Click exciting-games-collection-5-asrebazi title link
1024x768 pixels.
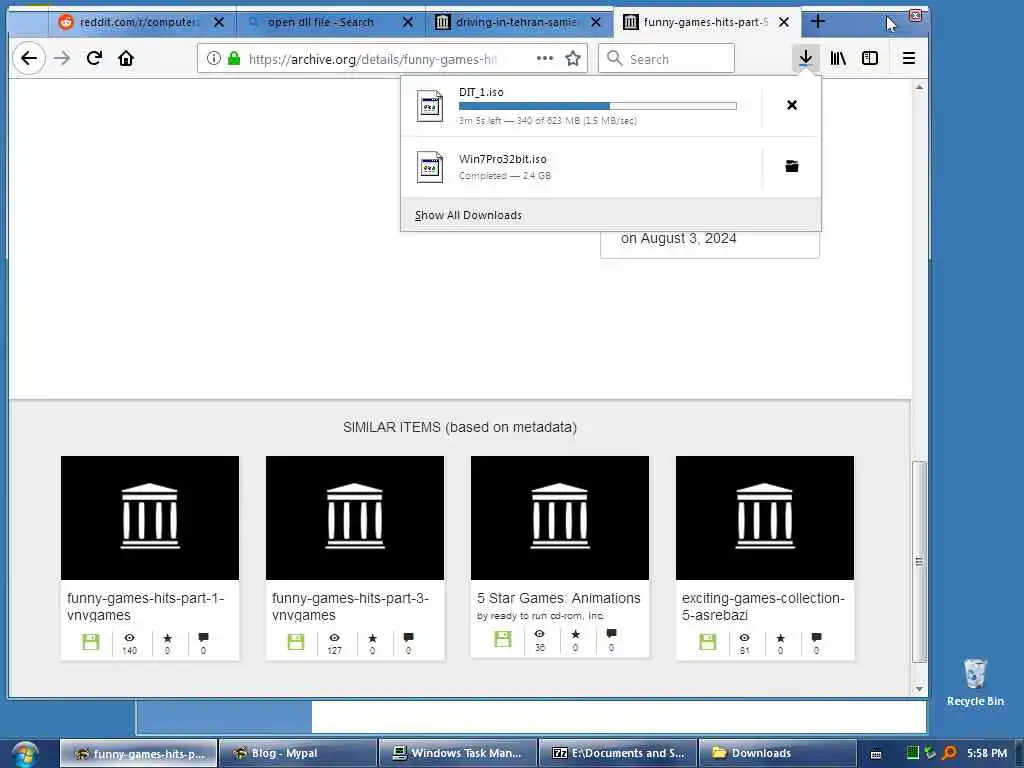pyautogui.click(x=763, y=607)
